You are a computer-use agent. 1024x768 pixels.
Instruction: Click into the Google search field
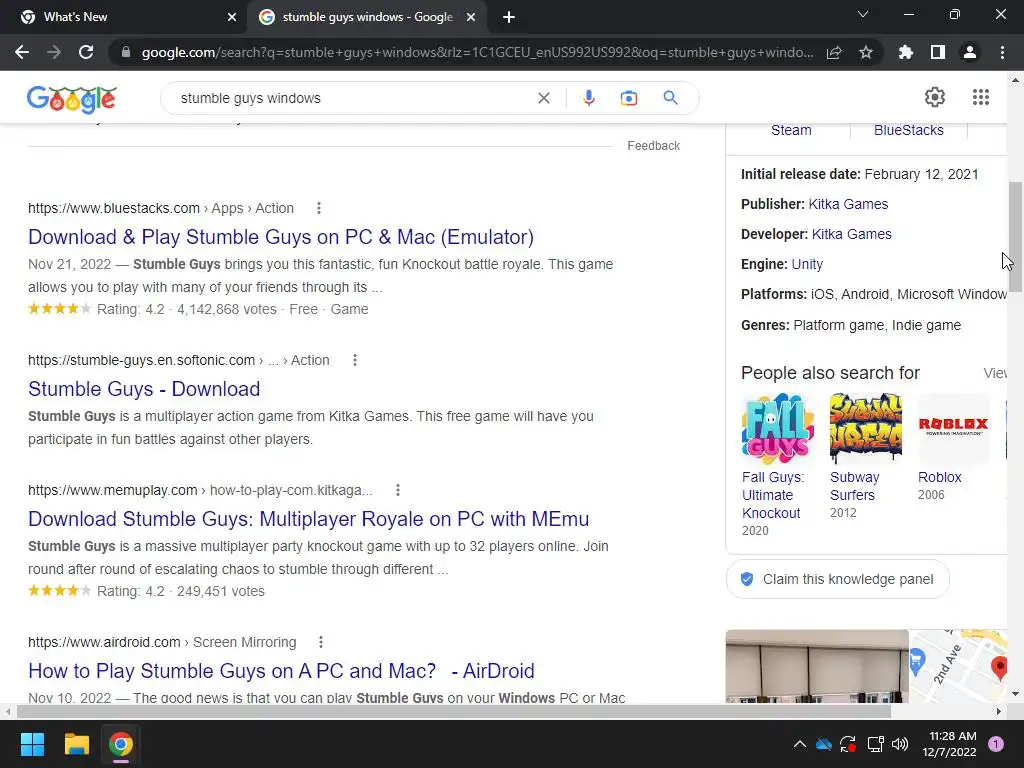point(353,98)
